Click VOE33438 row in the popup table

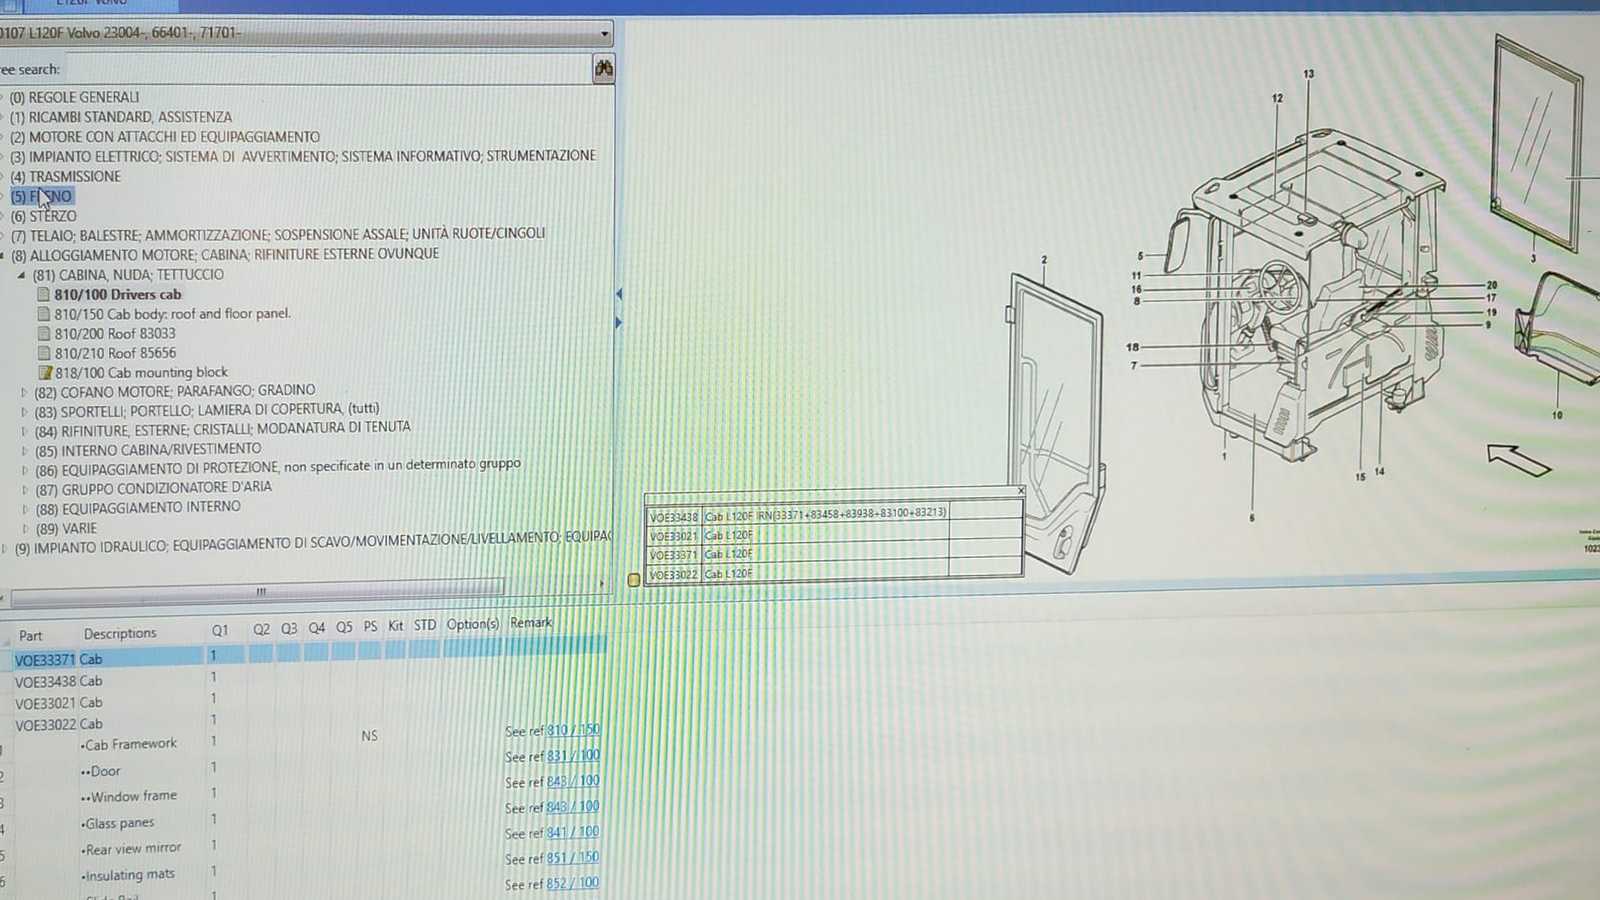tap(834, 515)
